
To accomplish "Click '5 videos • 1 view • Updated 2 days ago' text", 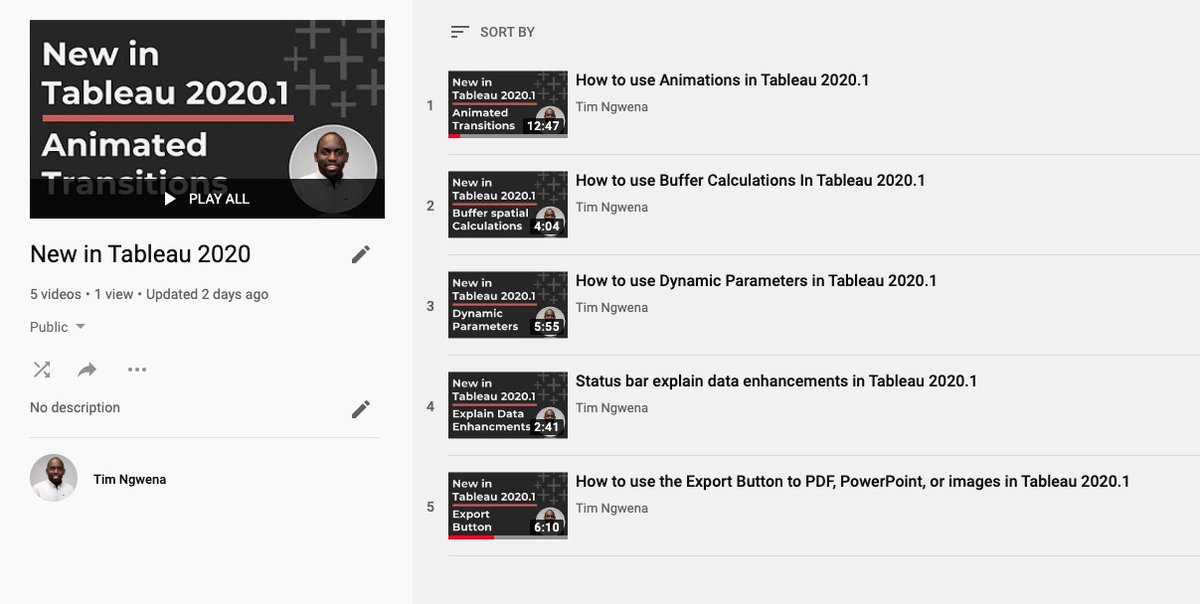I will (149, 295).
